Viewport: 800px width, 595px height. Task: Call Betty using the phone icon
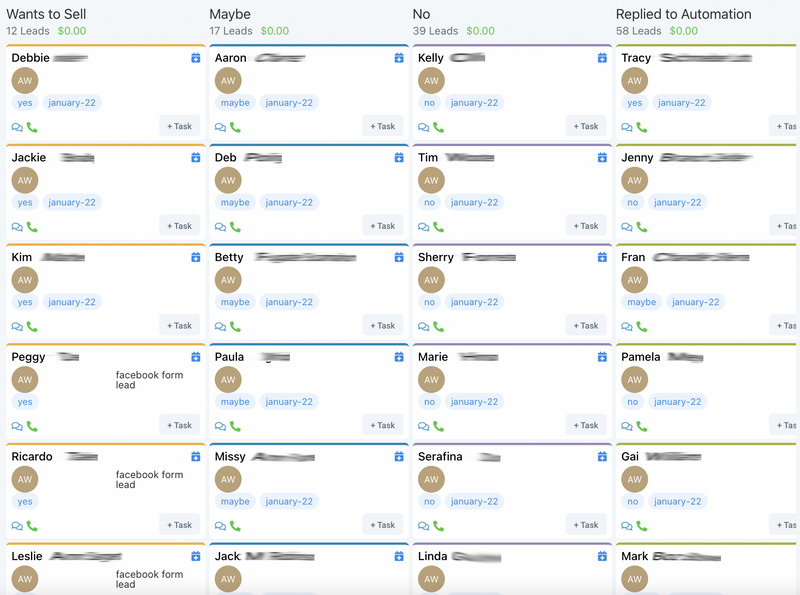pyautogui.click(x=235, y=327)
